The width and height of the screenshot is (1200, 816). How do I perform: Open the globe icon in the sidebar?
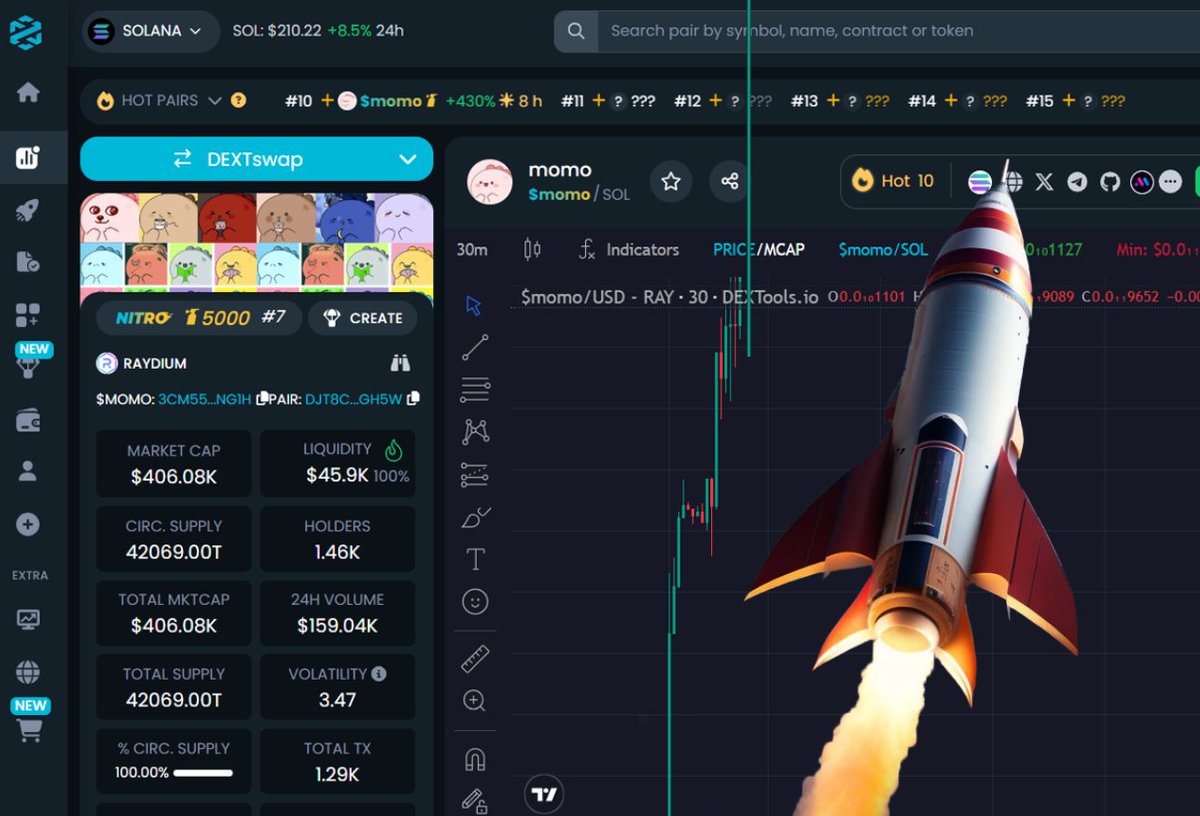pyautogui.click(x=28, y=672)
